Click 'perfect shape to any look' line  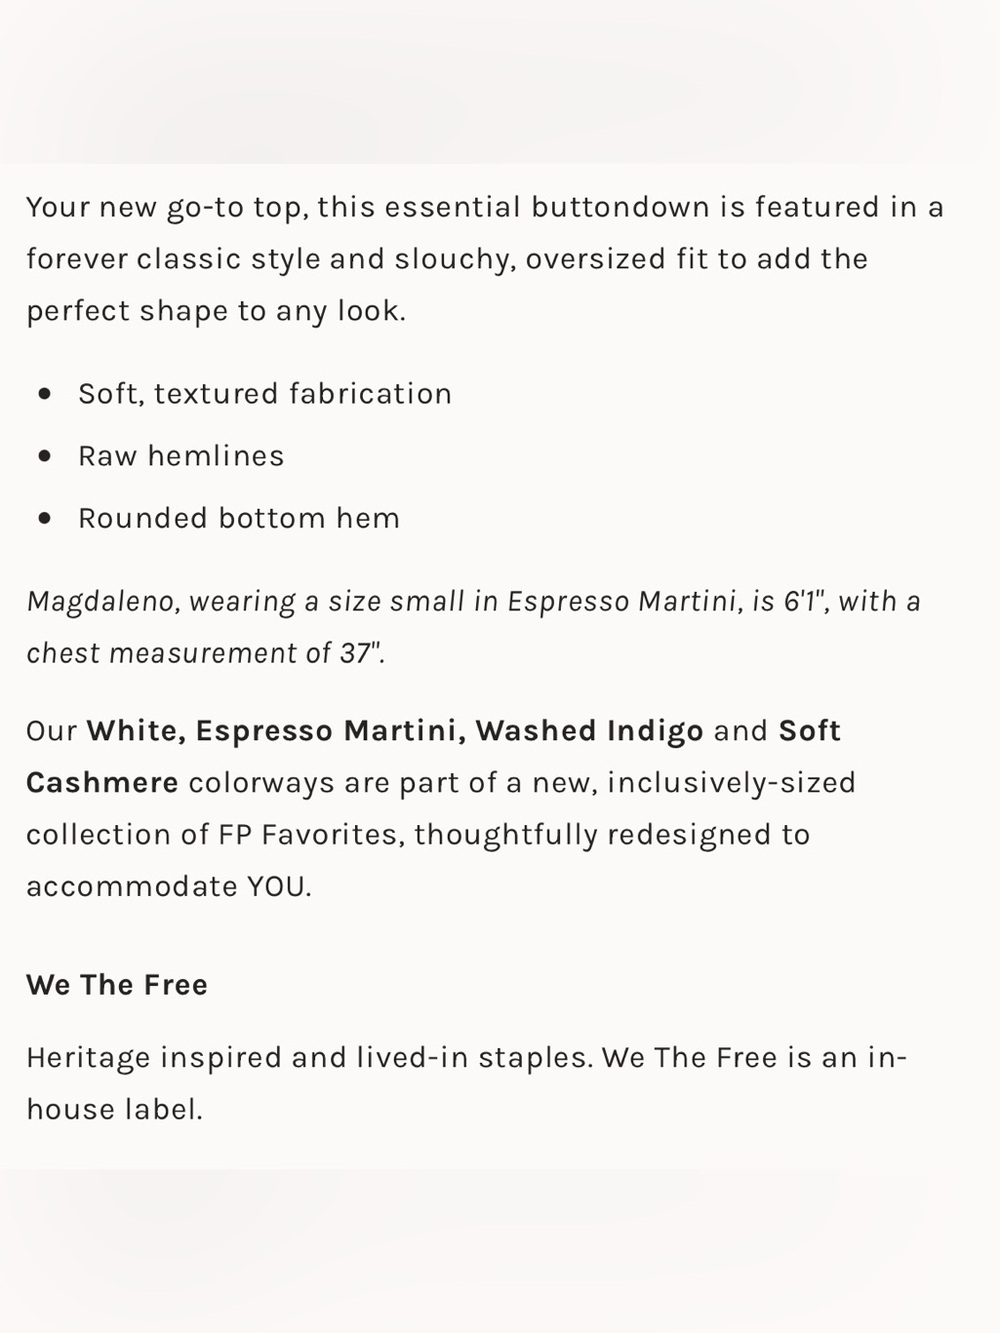(x=216, y=312)
